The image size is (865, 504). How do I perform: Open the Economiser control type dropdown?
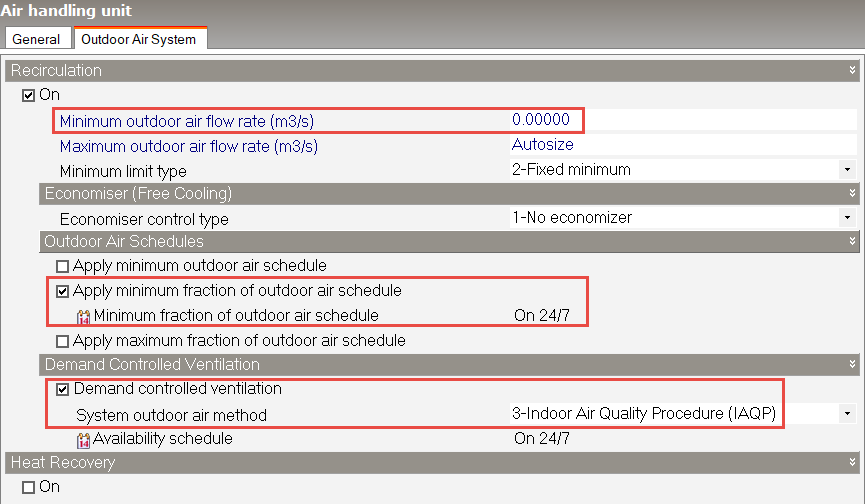pos(847,218)
